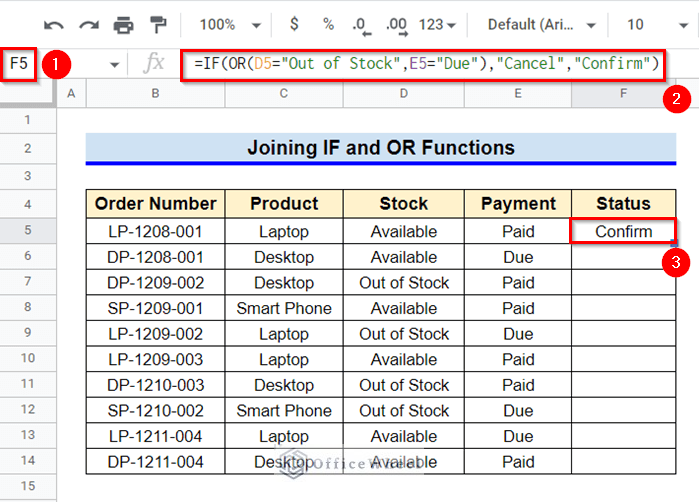This screenshot has width=699, height=502.
Task: Expand the Name box dropdown arrow
Action: coord(115,65)
